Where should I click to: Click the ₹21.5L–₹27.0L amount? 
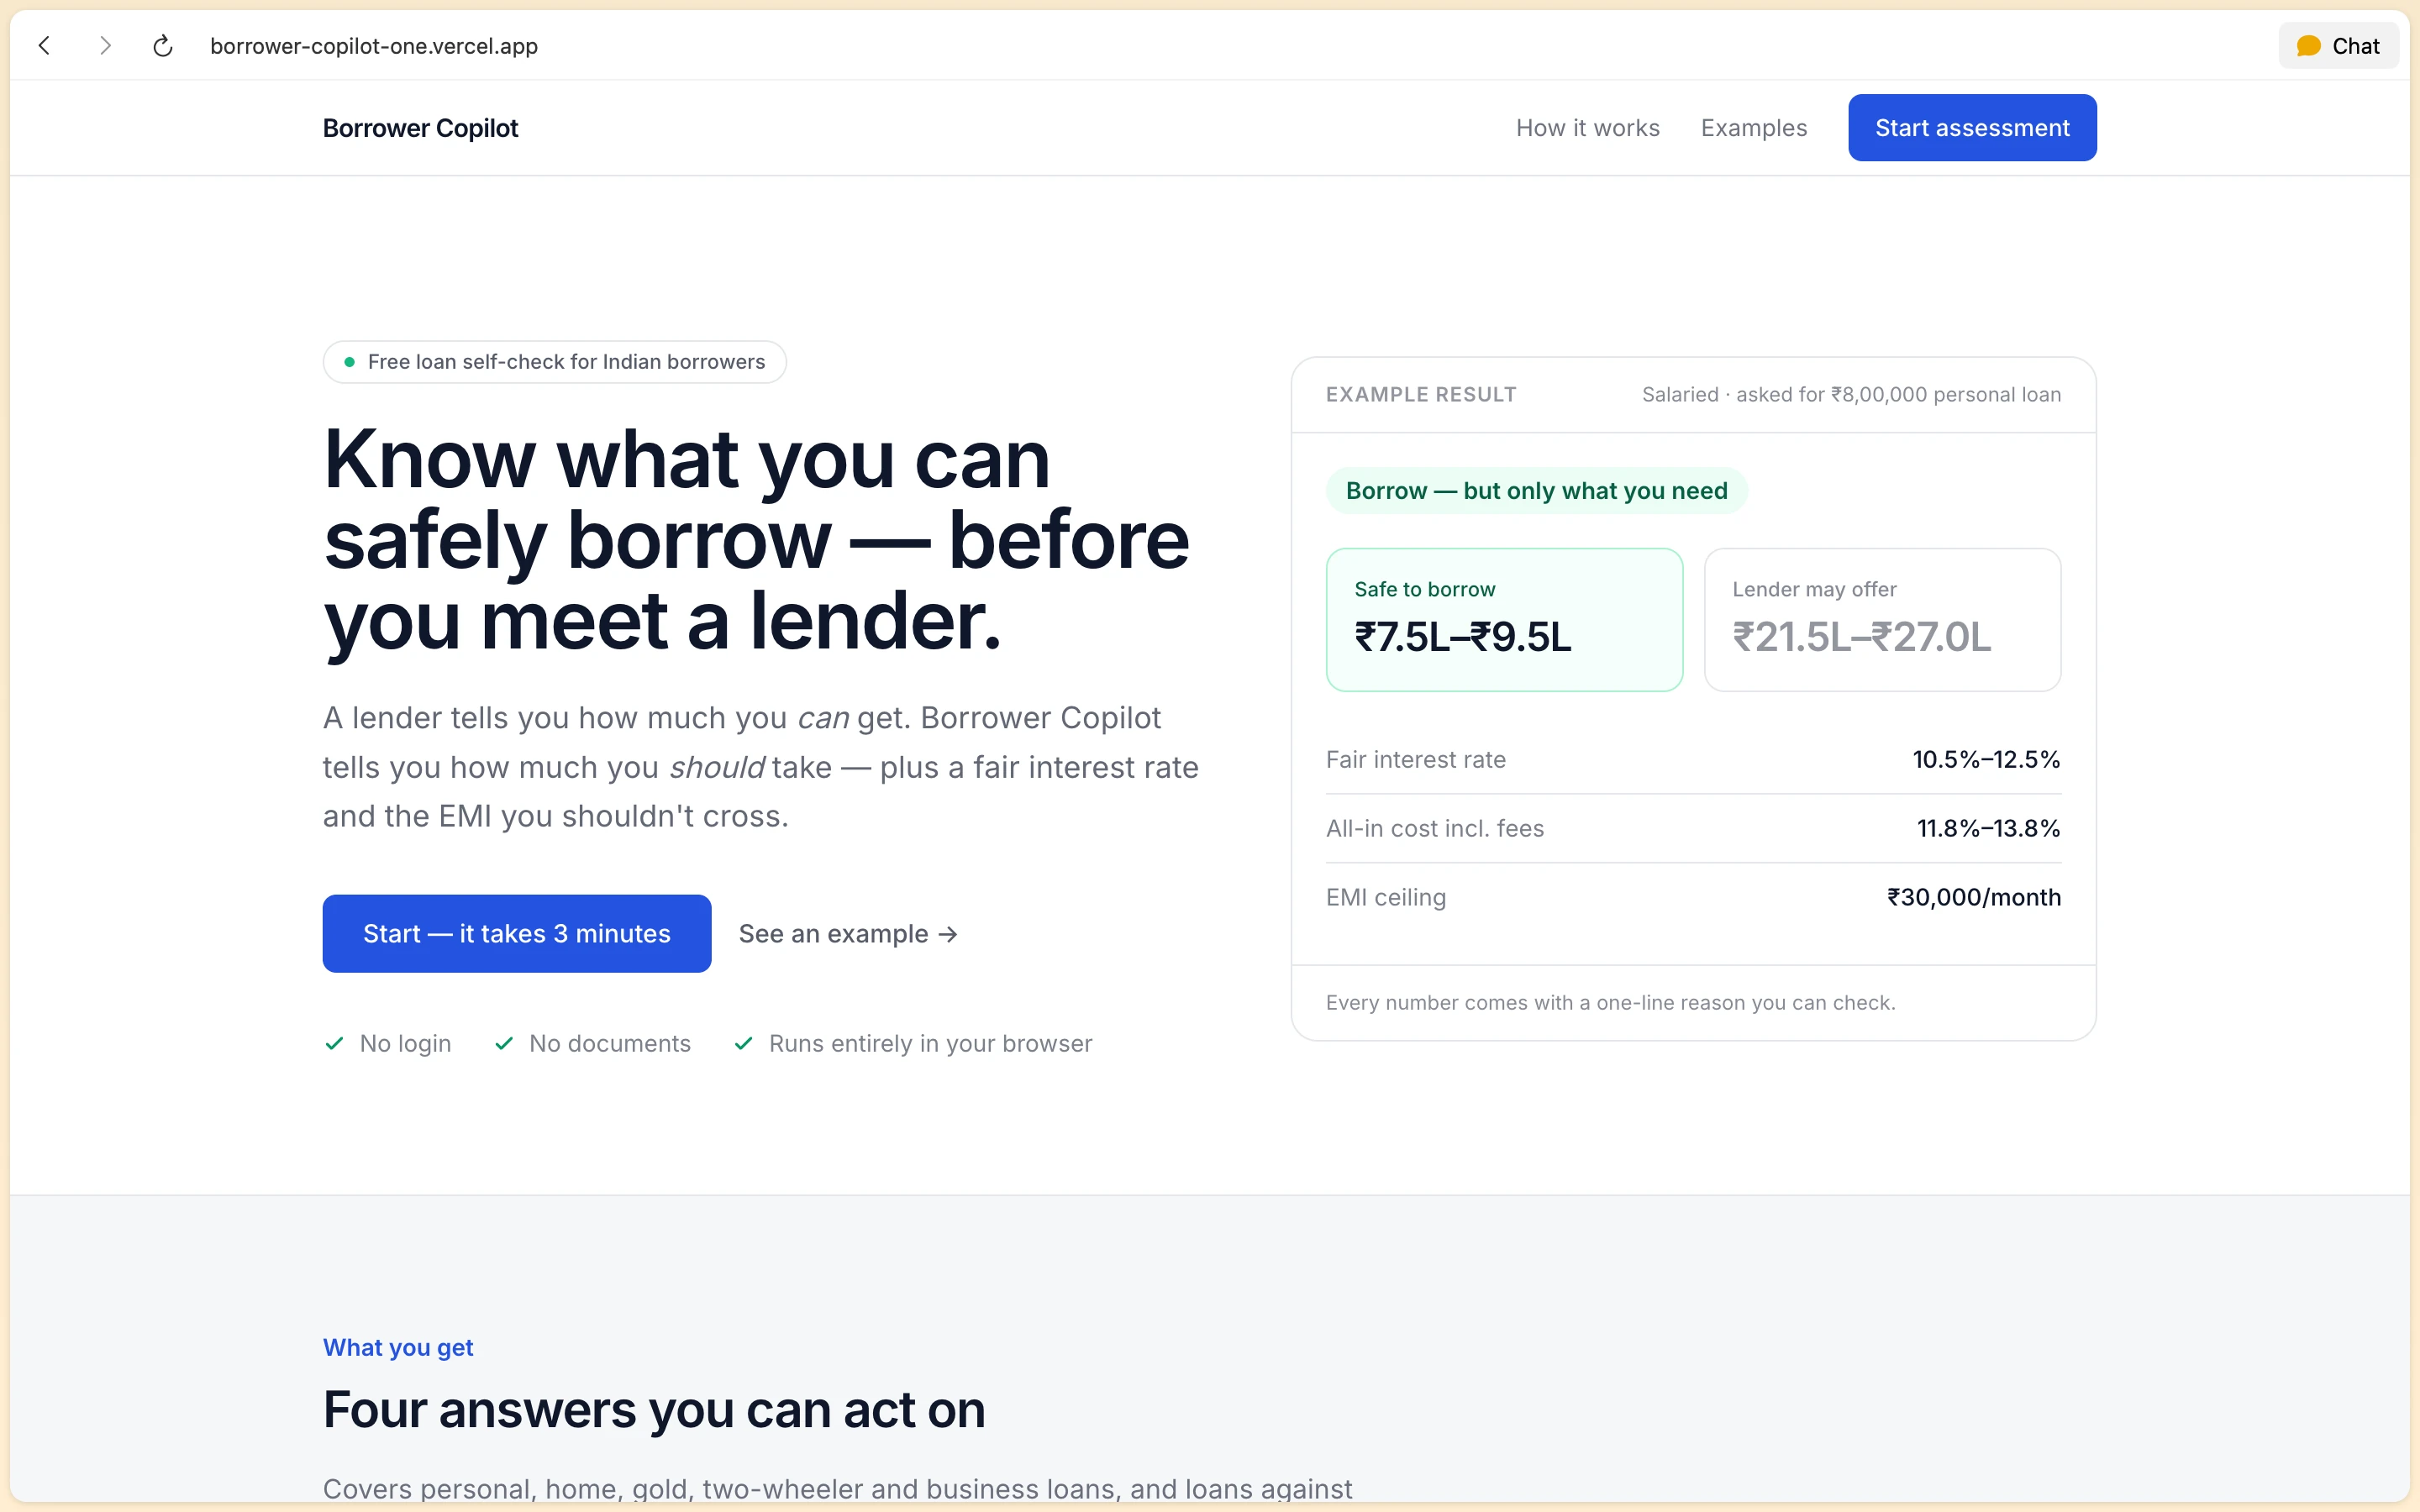pos(1861,637)
